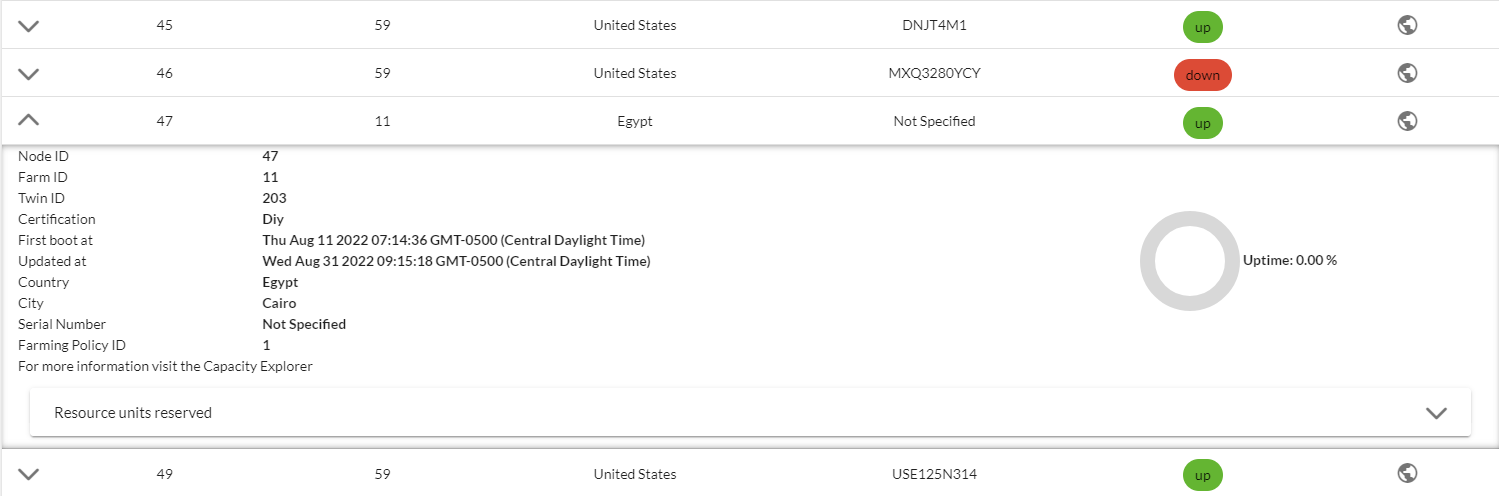Open the Resource units reserved panel
The width and height of the screenshot is (1499, 496).
(x=750, y=412)
